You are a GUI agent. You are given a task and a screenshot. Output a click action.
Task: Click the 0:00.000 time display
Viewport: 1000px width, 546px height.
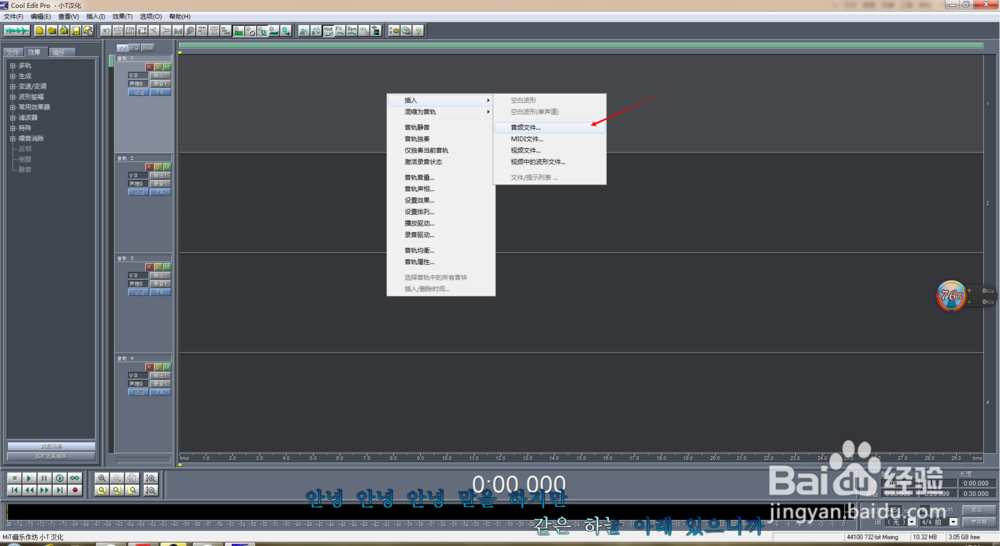pyautogui.click(x=518, y=485)
